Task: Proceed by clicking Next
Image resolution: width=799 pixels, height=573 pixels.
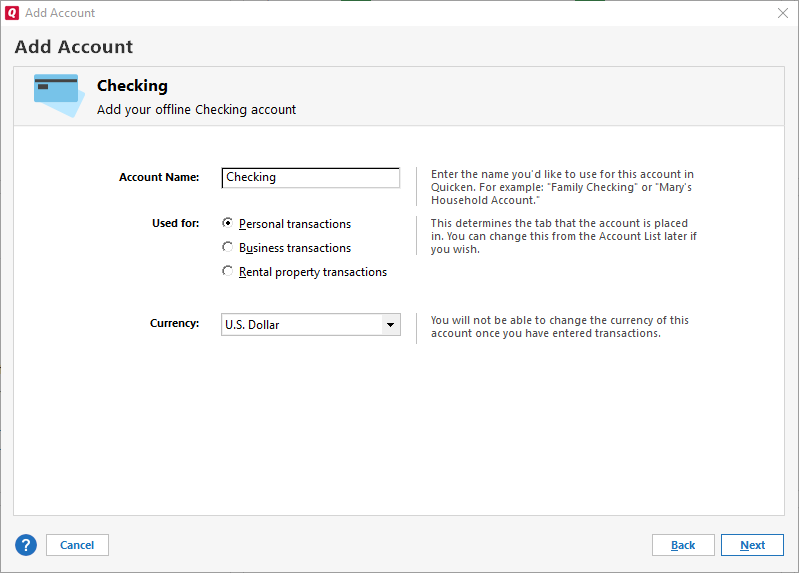Action: [x=752, y=545]
